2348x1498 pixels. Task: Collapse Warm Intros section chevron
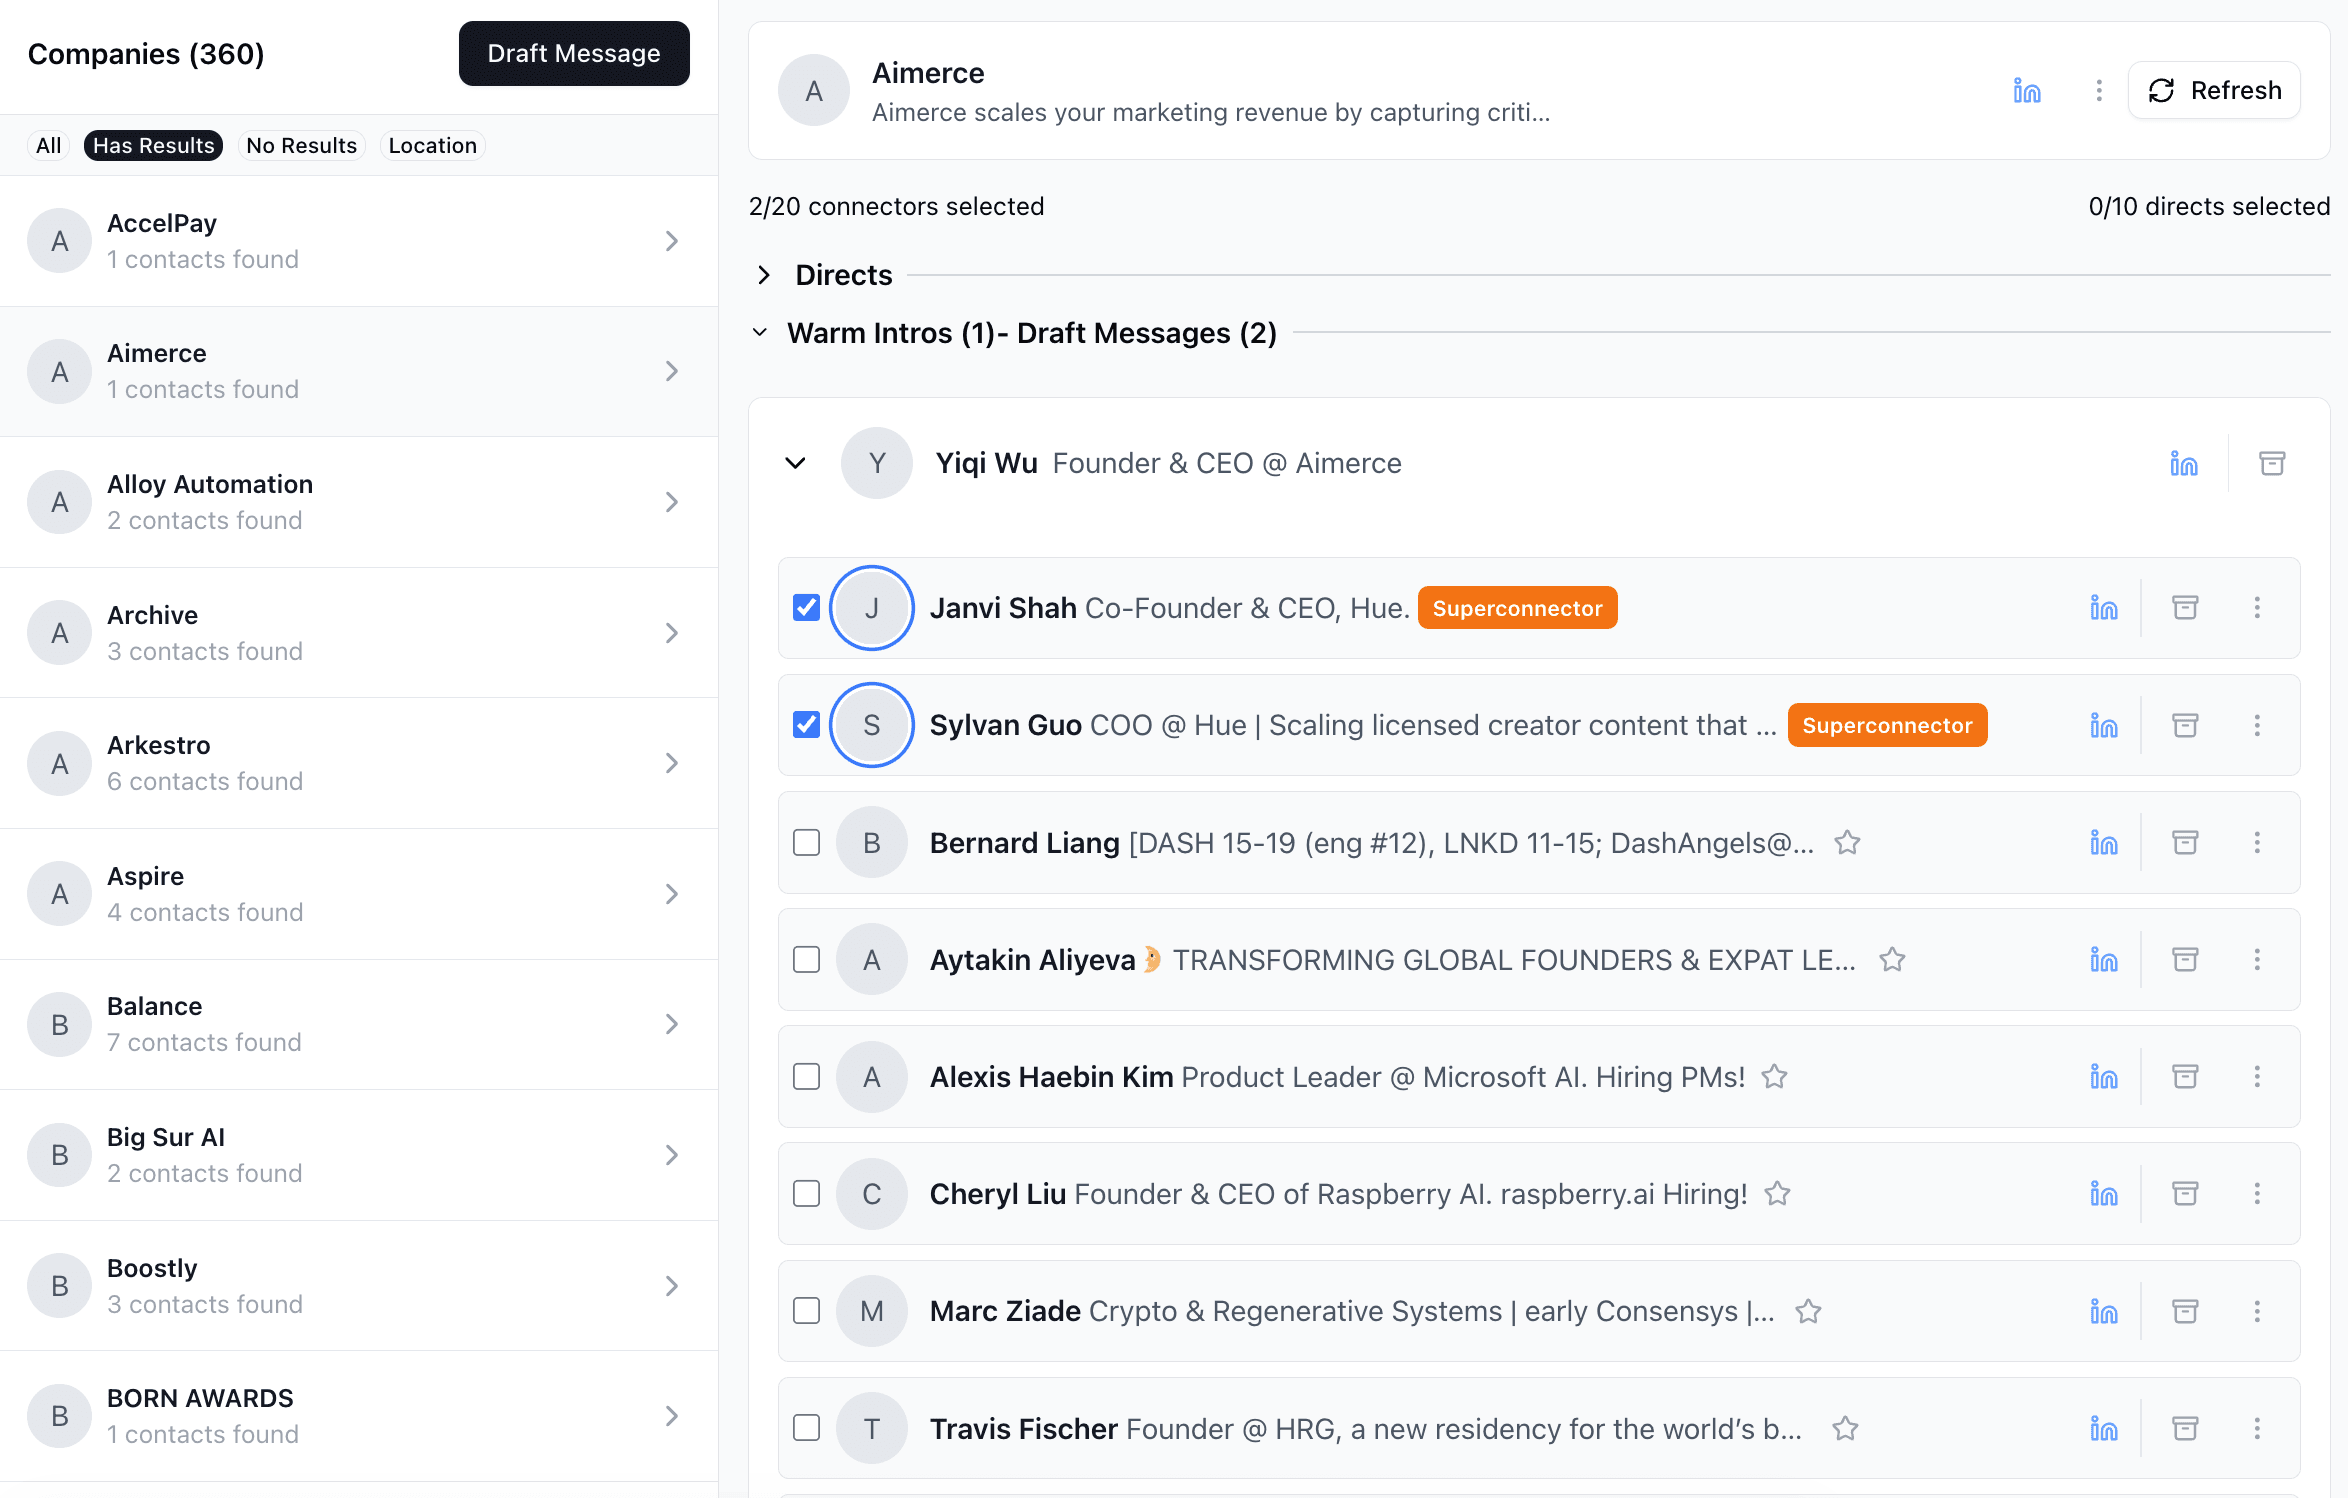click(x=760, y=333)
